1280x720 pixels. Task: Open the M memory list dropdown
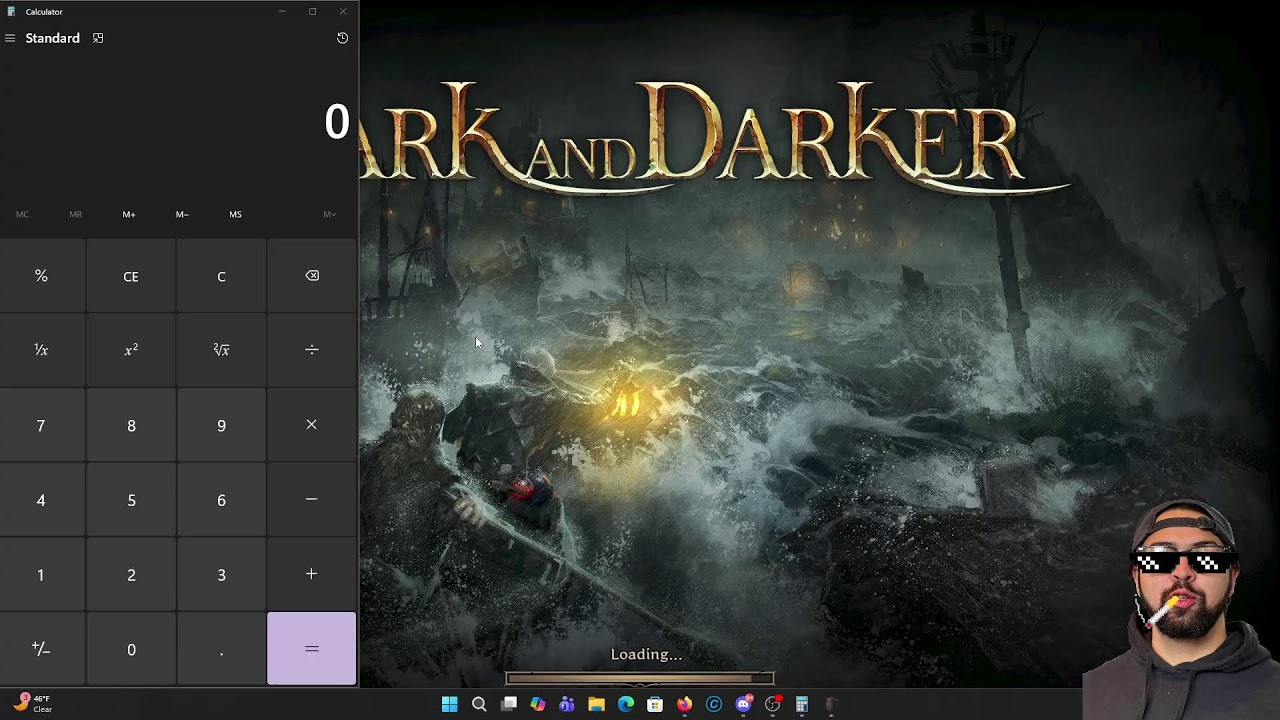[x=329, y=214]
